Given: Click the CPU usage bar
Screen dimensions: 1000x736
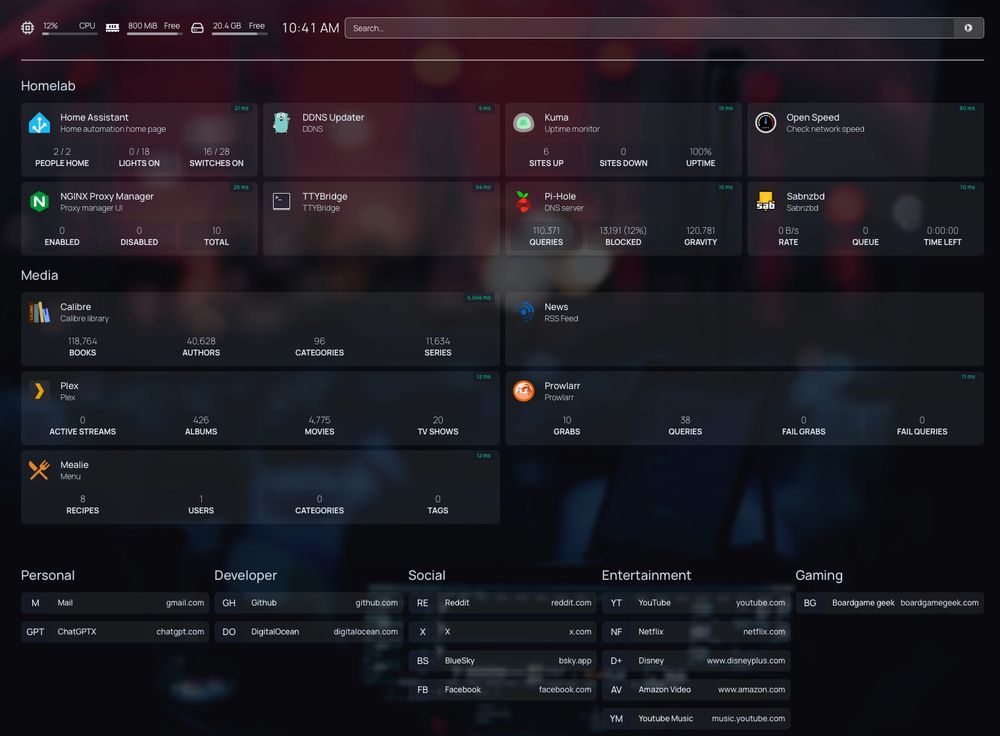Looking at the screenshot, I should 70,34.
